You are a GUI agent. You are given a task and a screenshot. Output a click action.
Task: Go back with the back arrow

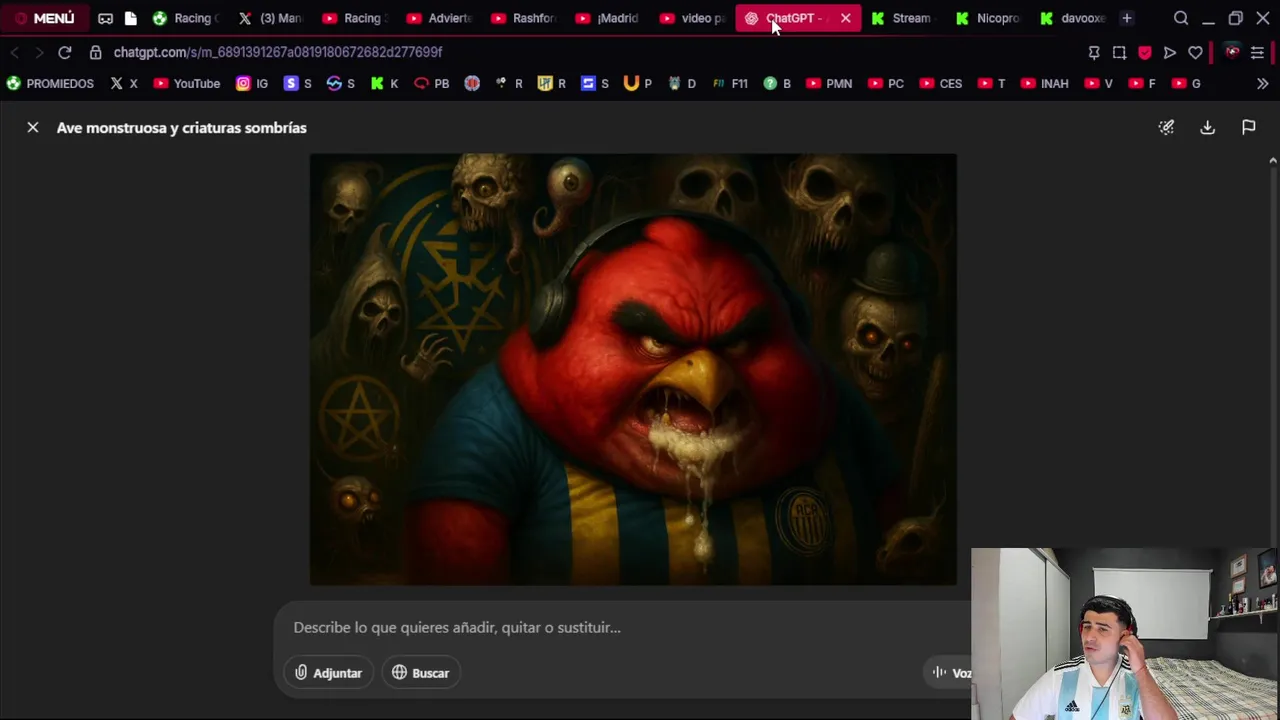15,52
